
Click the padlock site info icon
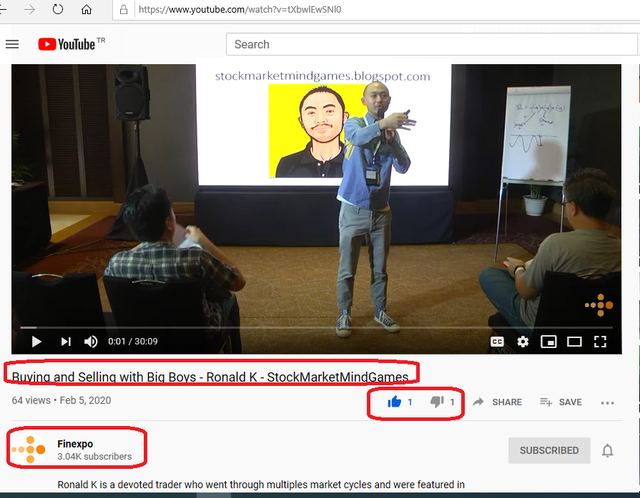pyautogui.click(x=123, y=10)
